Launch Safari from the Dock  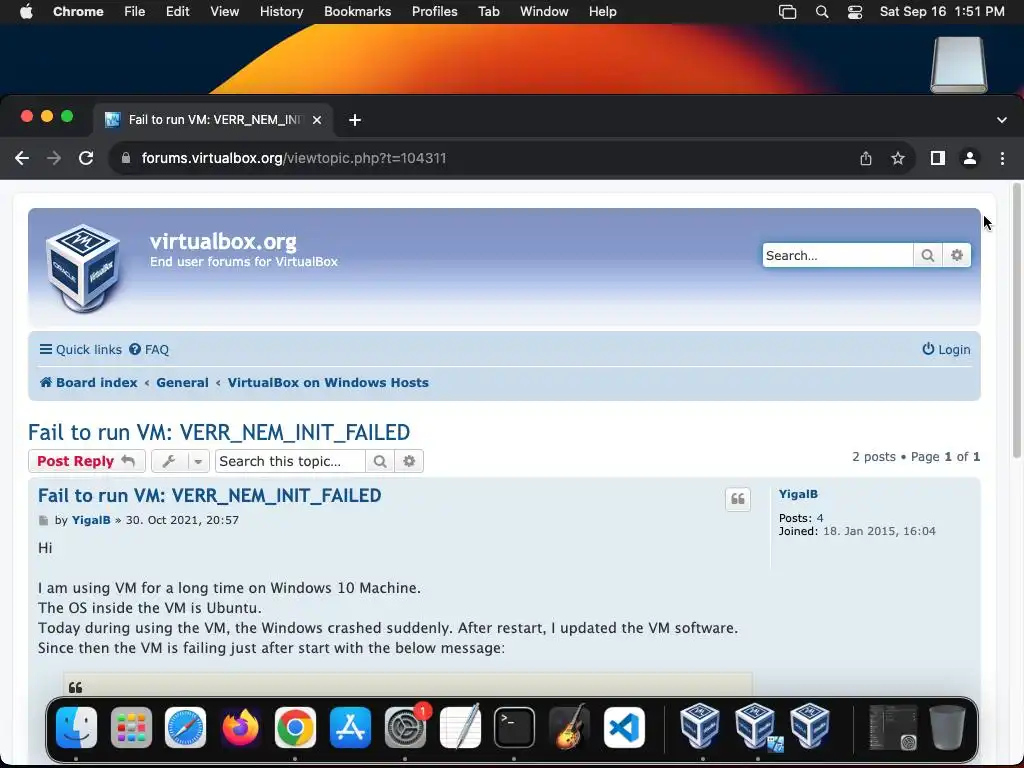tap(185, 728)
